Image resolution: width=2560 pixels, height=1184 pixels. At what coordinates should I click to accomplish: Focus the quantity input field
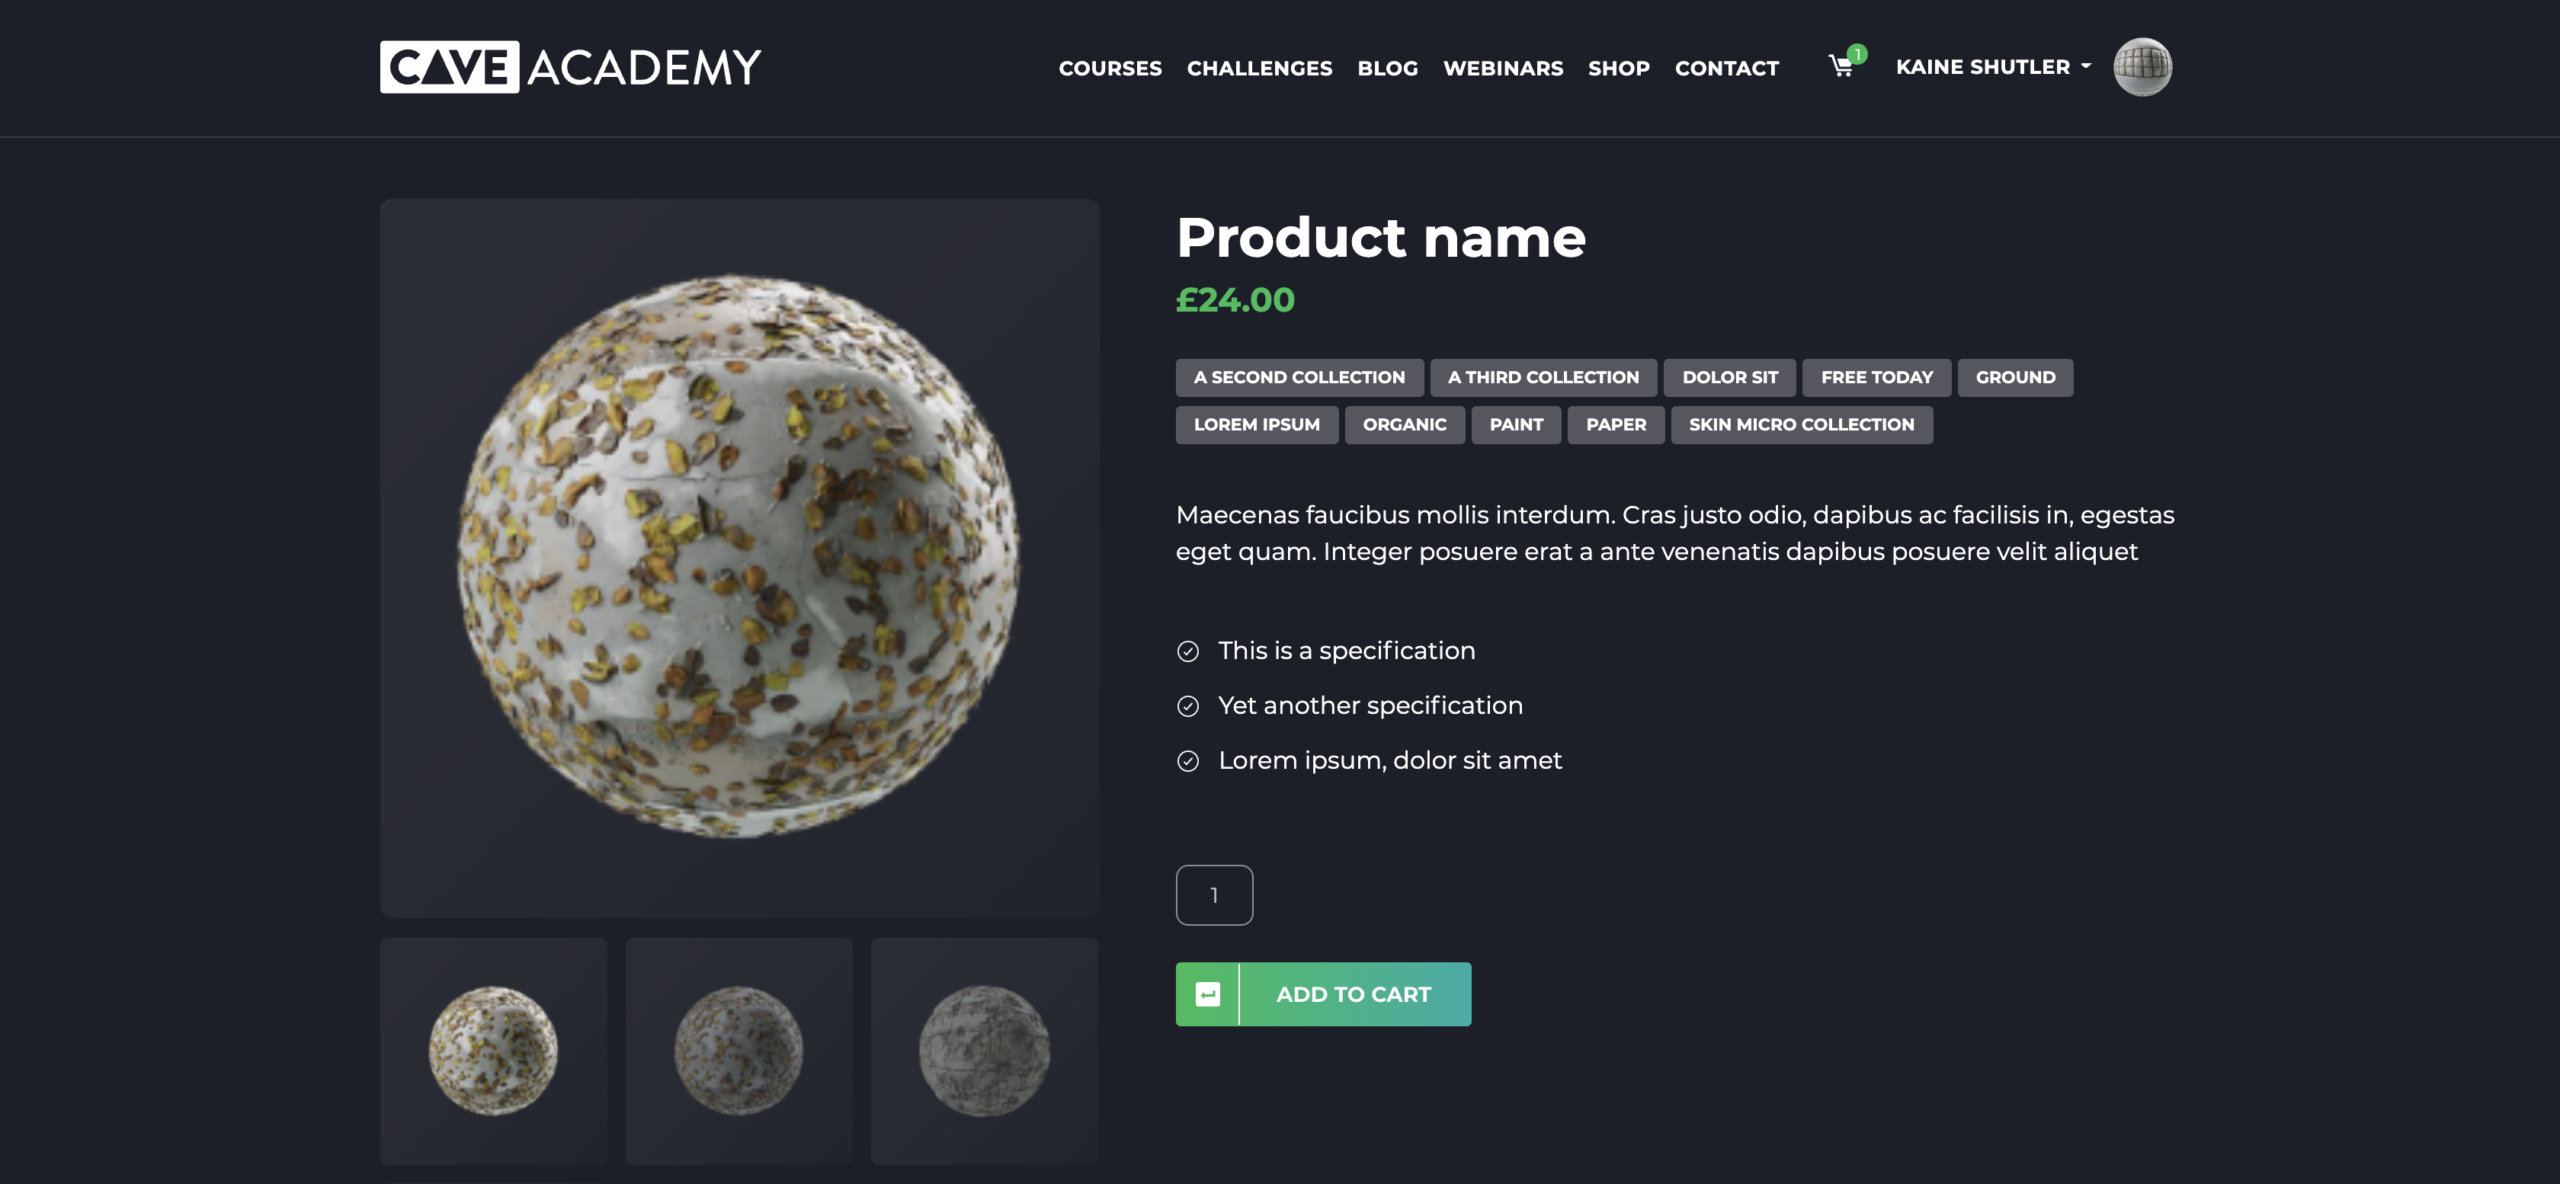tap(1214, 895)
